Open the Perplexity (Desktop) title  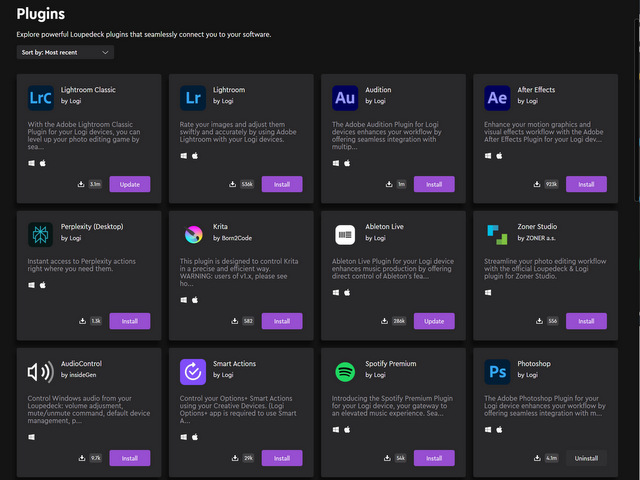pyautogui.click(x=92, y=227)
